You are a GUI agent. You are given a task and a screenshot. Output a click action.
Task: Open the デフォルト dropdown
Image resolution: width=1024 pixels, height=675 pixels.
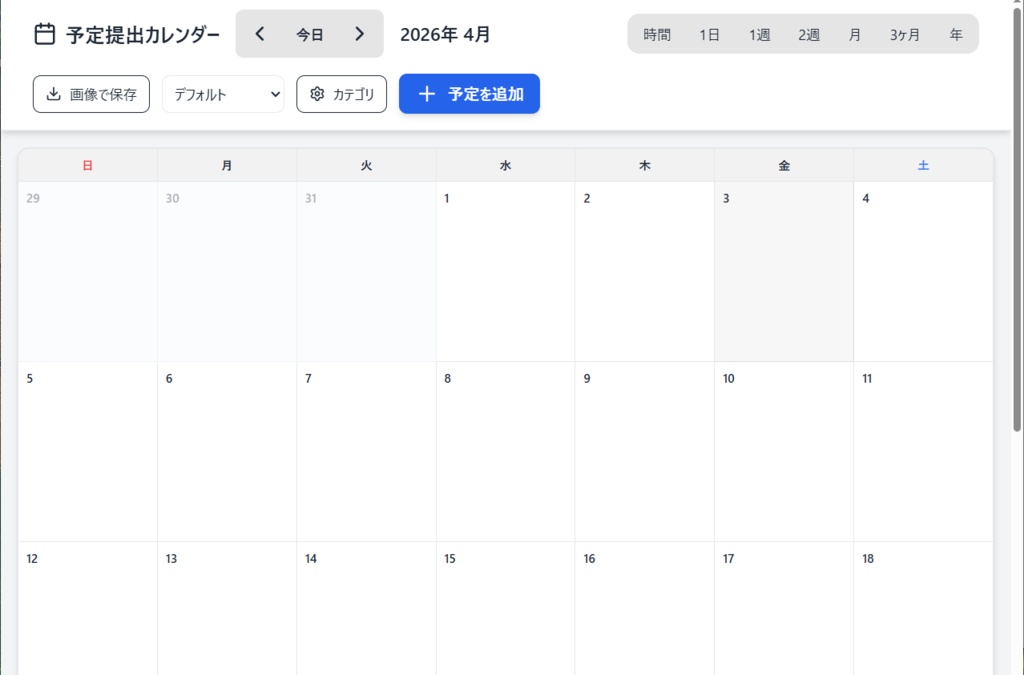tap(223, 94)
